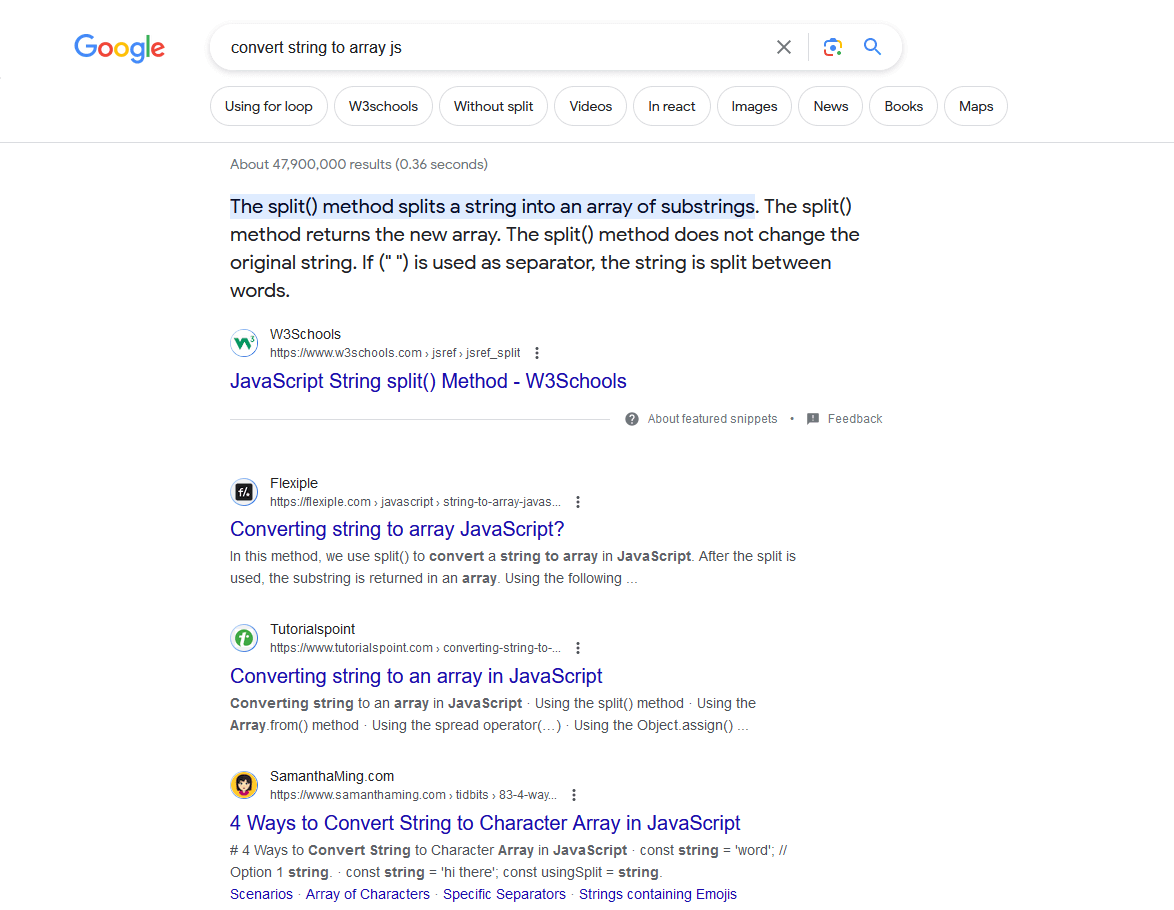Click the Feedback flag icon
1174x910 pixels.
click(813, 419)
